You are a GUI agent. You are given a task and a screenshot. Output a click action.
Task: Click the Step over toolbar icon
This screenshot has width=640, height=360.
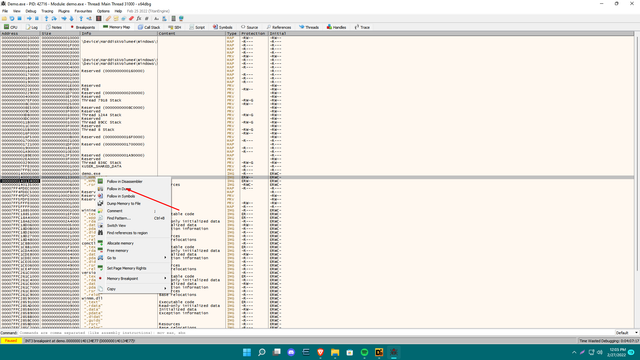tap(54, 18)
